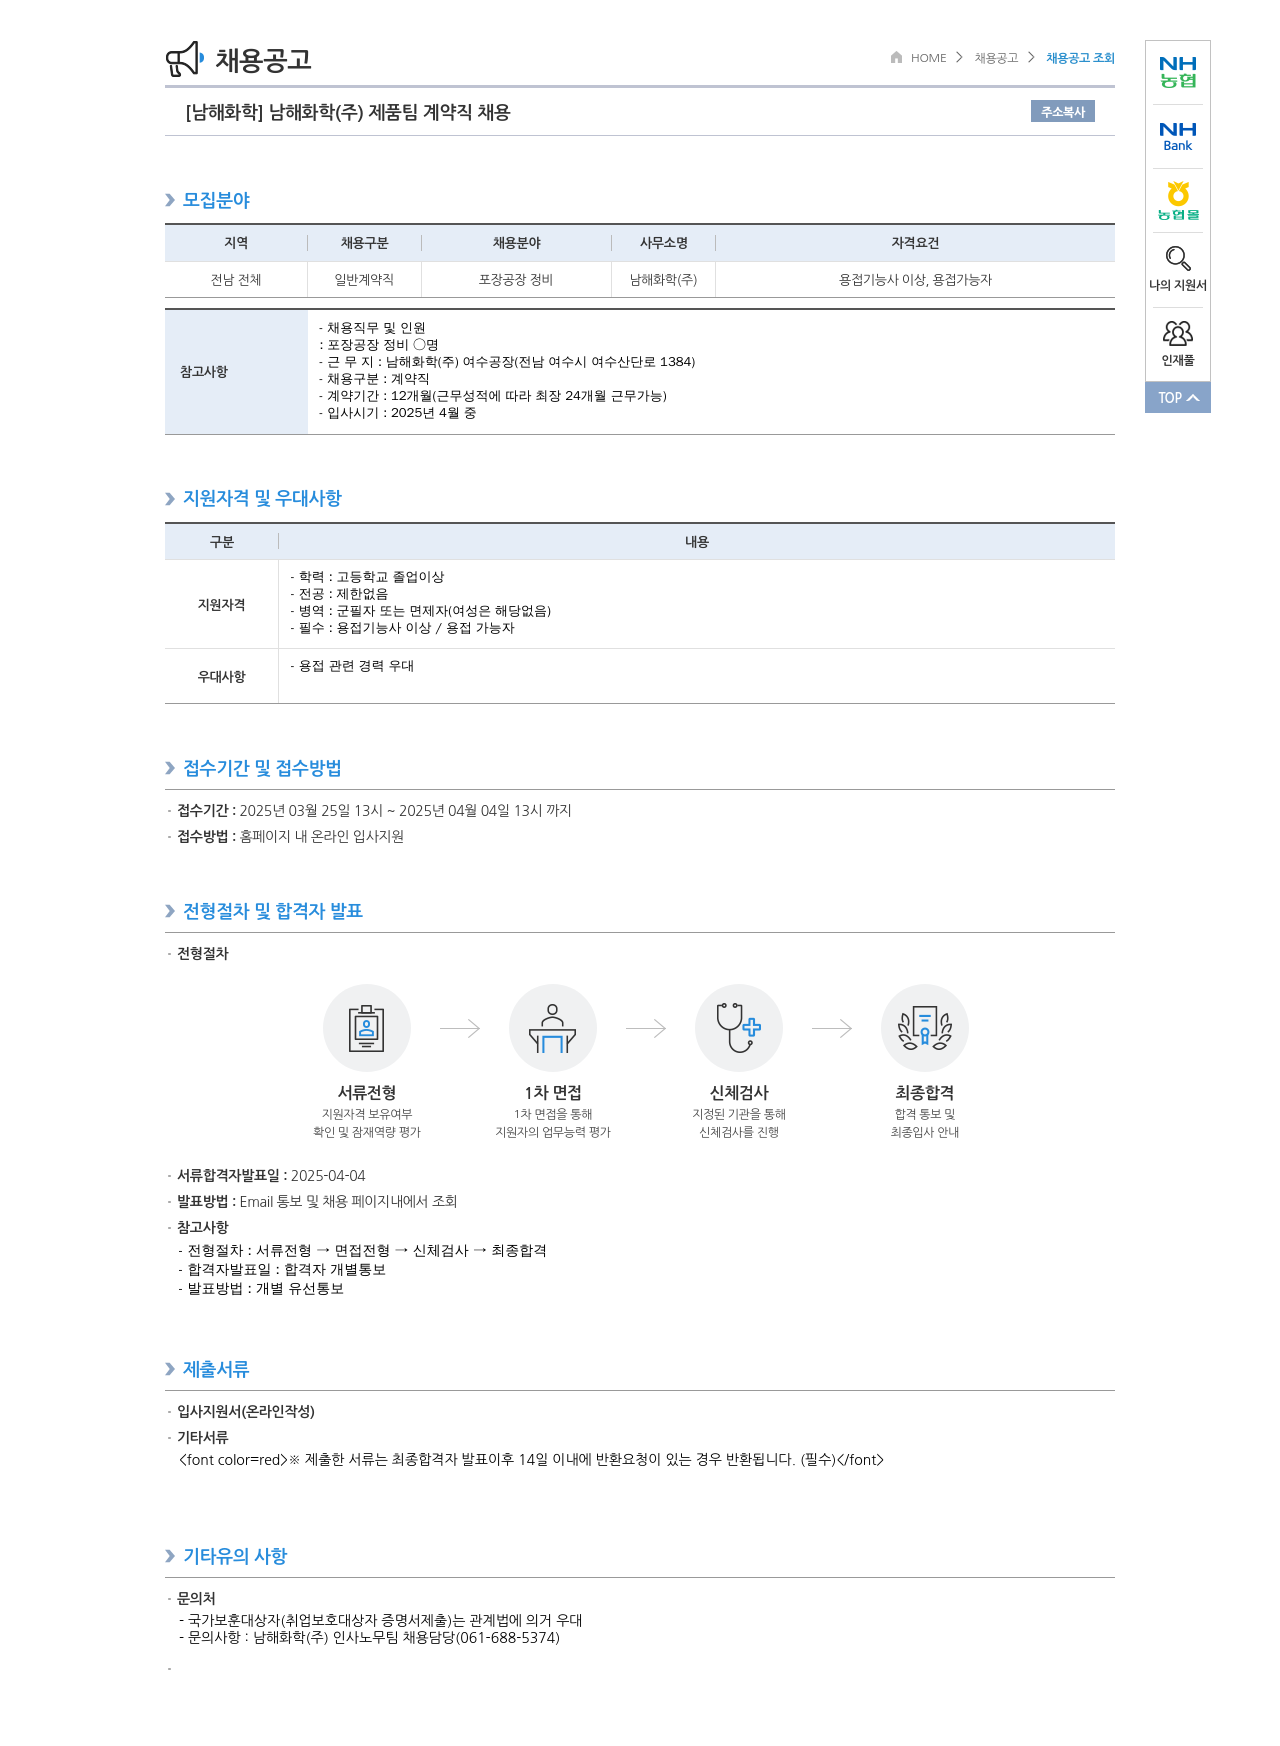Click the 서류합격자발표일 2025-04-04 line
The width and height of the screenshot is (1280, 1746).
pyautogui.click(x=271, y=1176)
